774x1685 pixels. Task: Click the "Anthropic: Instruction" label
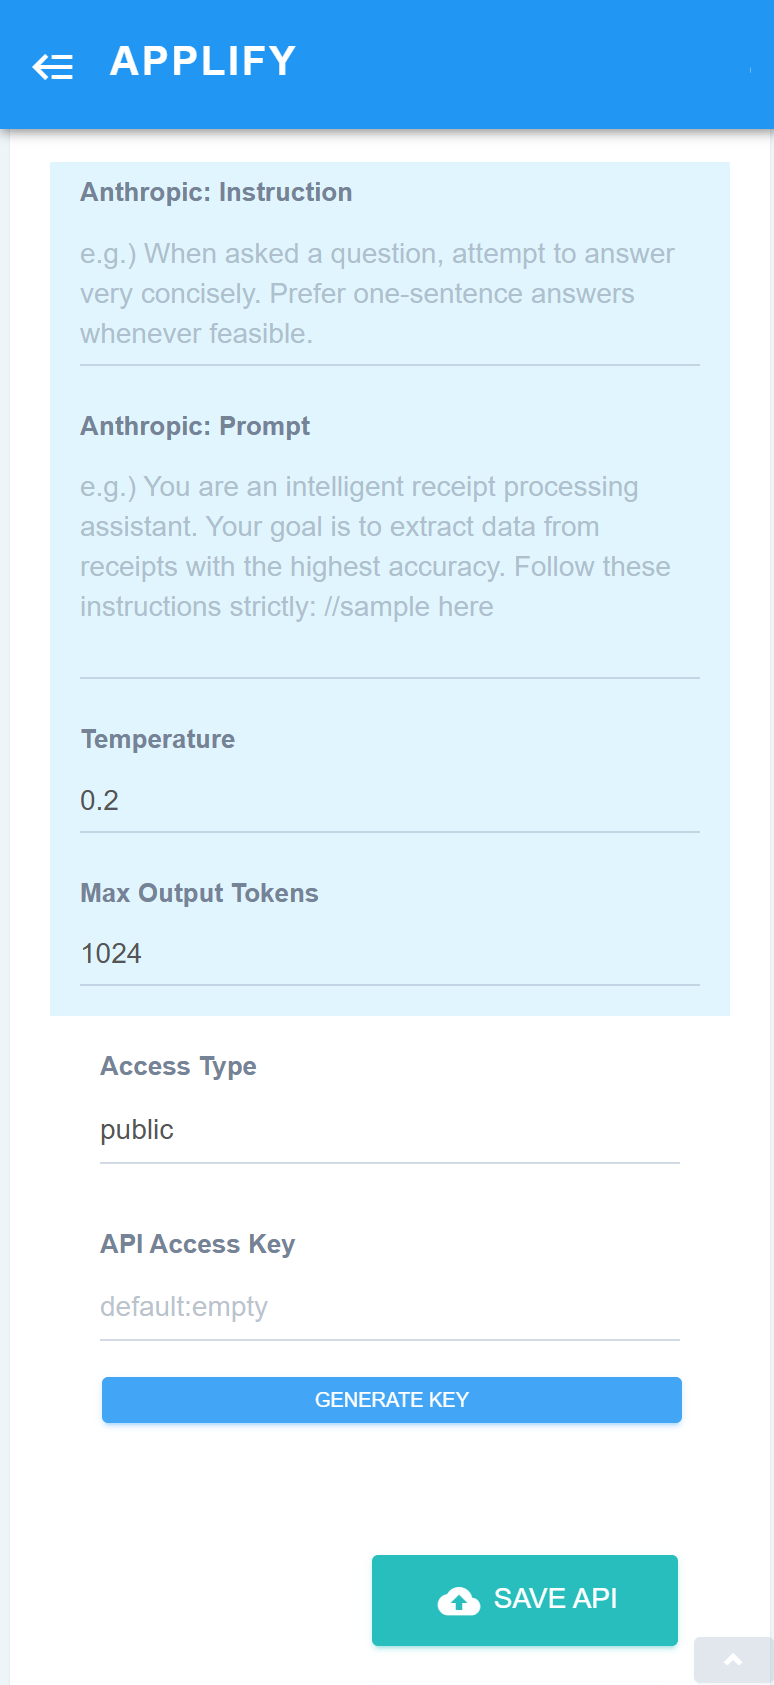[216, 192]
